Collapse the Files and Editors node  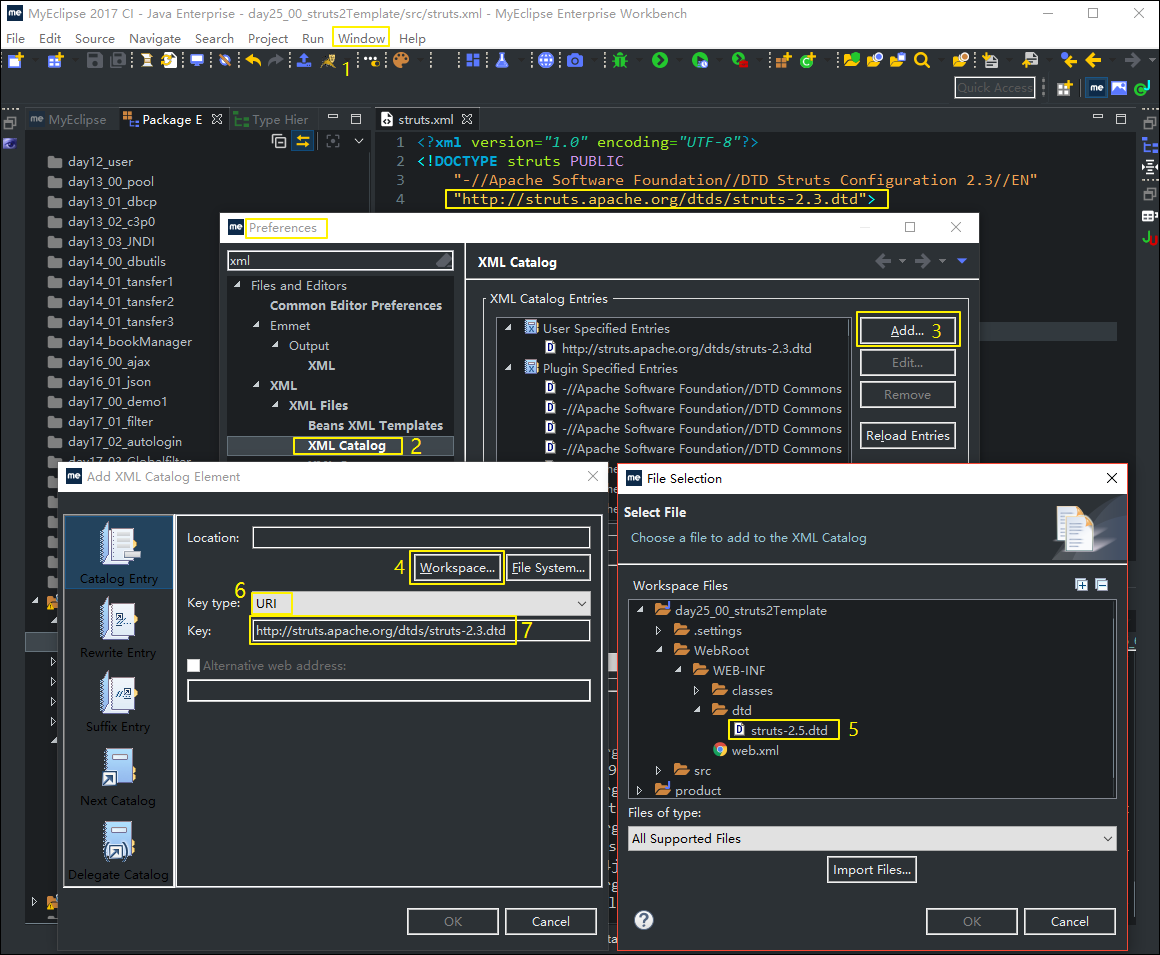pos(237,286)
